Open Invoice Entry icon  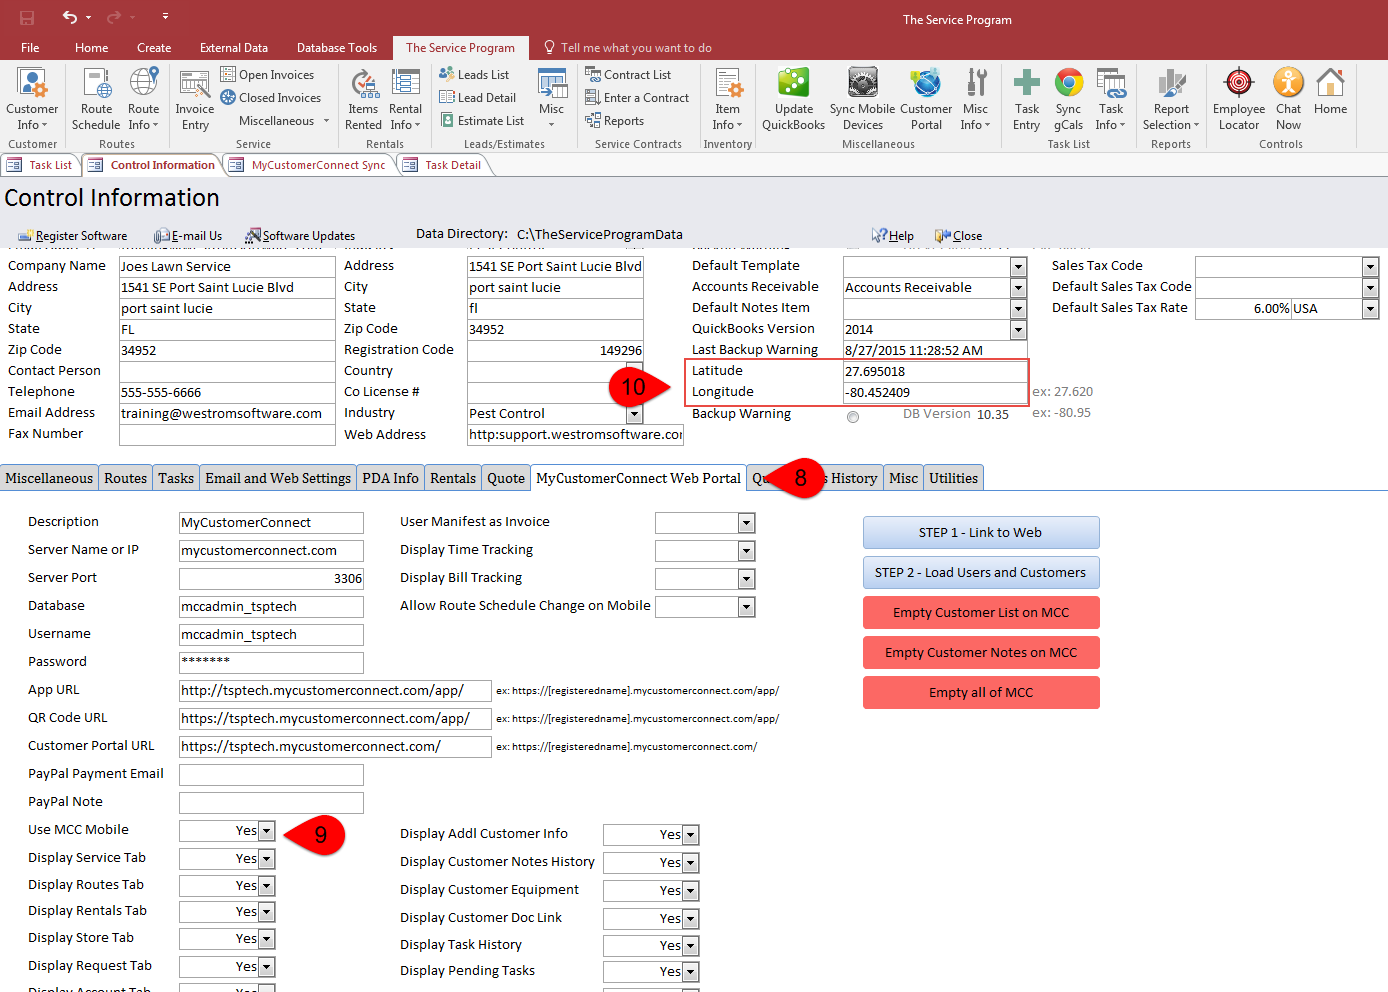point(195,99)
